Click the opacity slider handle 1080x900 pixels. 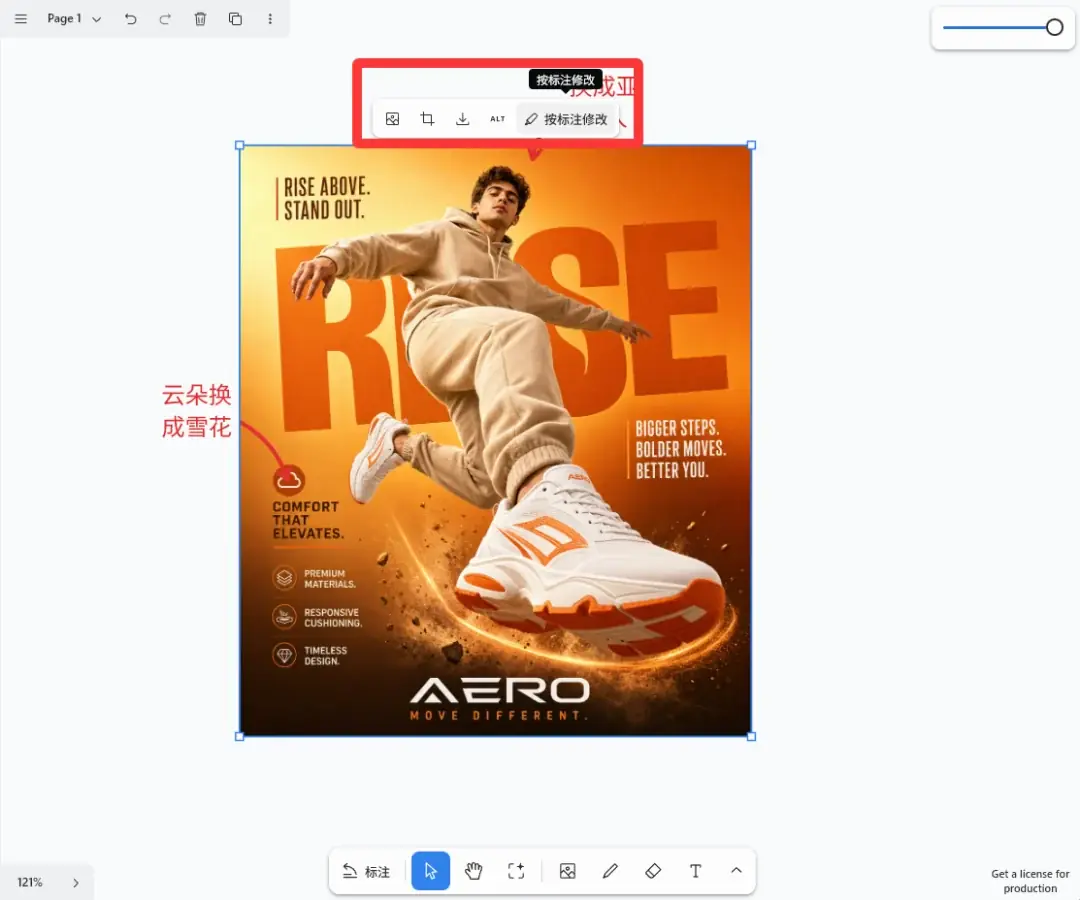click(x=1054, y=28)
